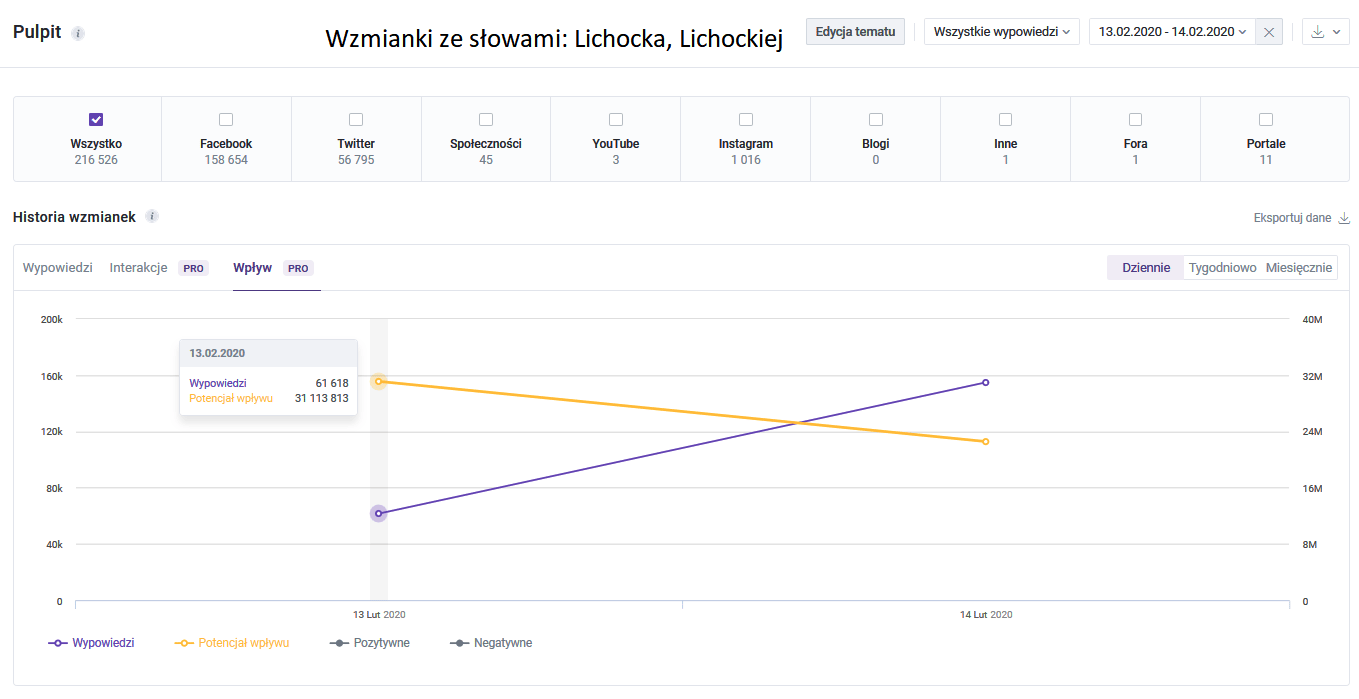
Task: Select Tygodniowo chart granularity
Action: pyautogui.click(x=1222, y=268)
